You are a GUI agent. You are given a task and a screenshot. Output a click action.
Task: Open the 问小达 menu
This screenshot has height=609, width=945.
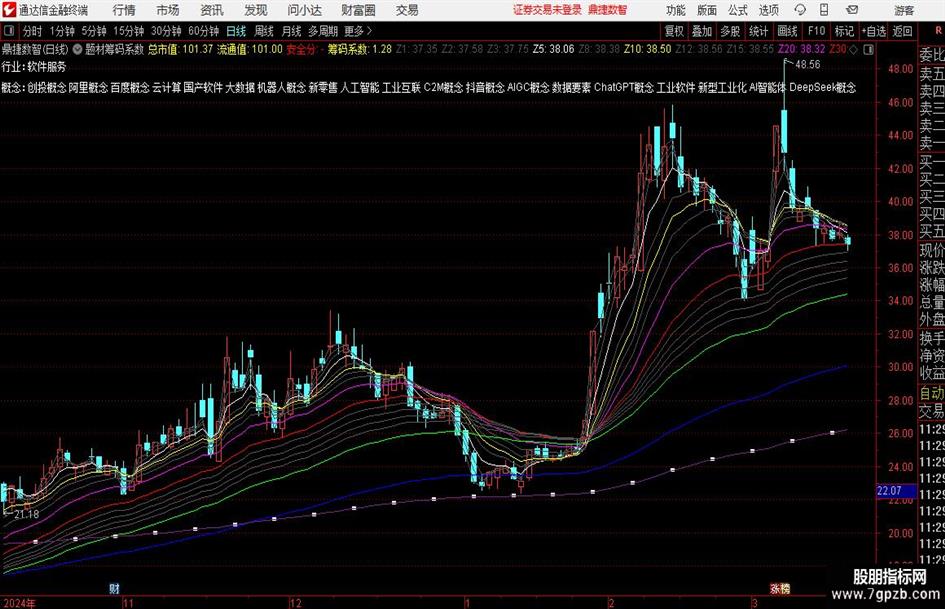click(304, 10)
